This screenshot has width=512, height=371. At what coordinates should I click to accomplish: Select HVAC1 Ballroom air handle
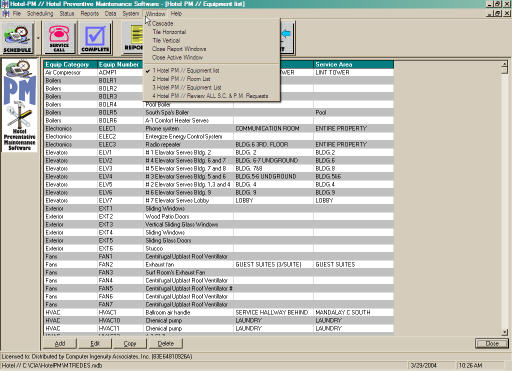pos(219,312)
